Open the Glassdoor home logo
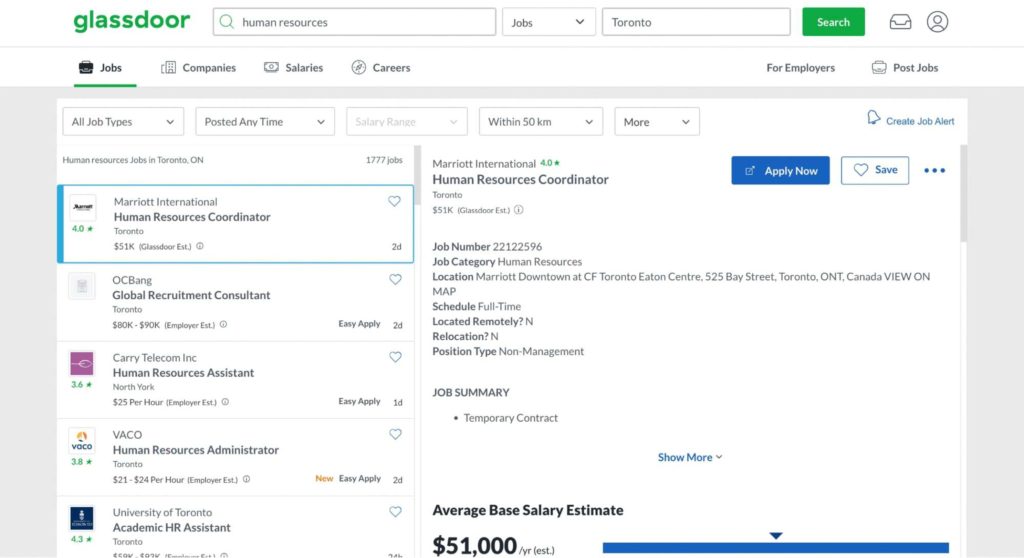 pyautogui.click(x=131, y=21)
